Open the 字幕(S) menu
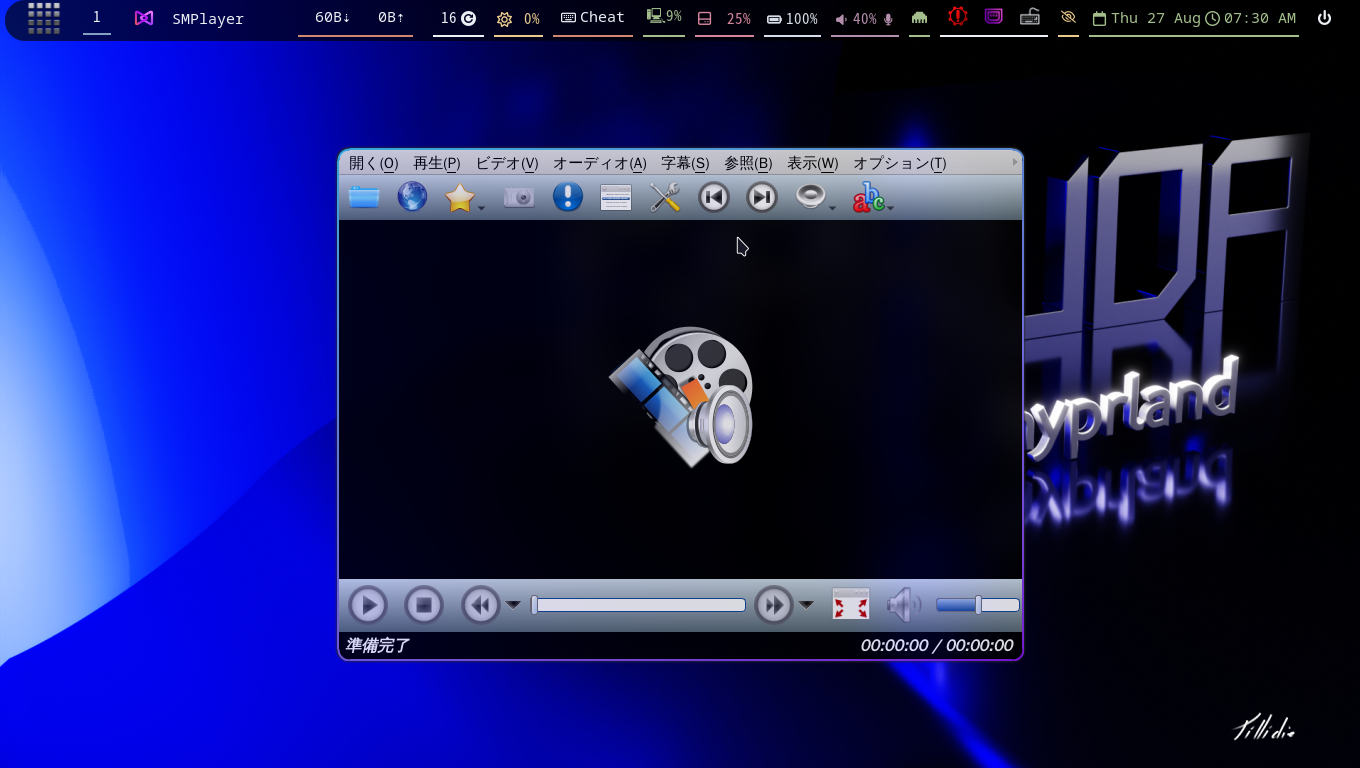The height and width of the screenshot is (768, 1360). [x=685, y=163]
